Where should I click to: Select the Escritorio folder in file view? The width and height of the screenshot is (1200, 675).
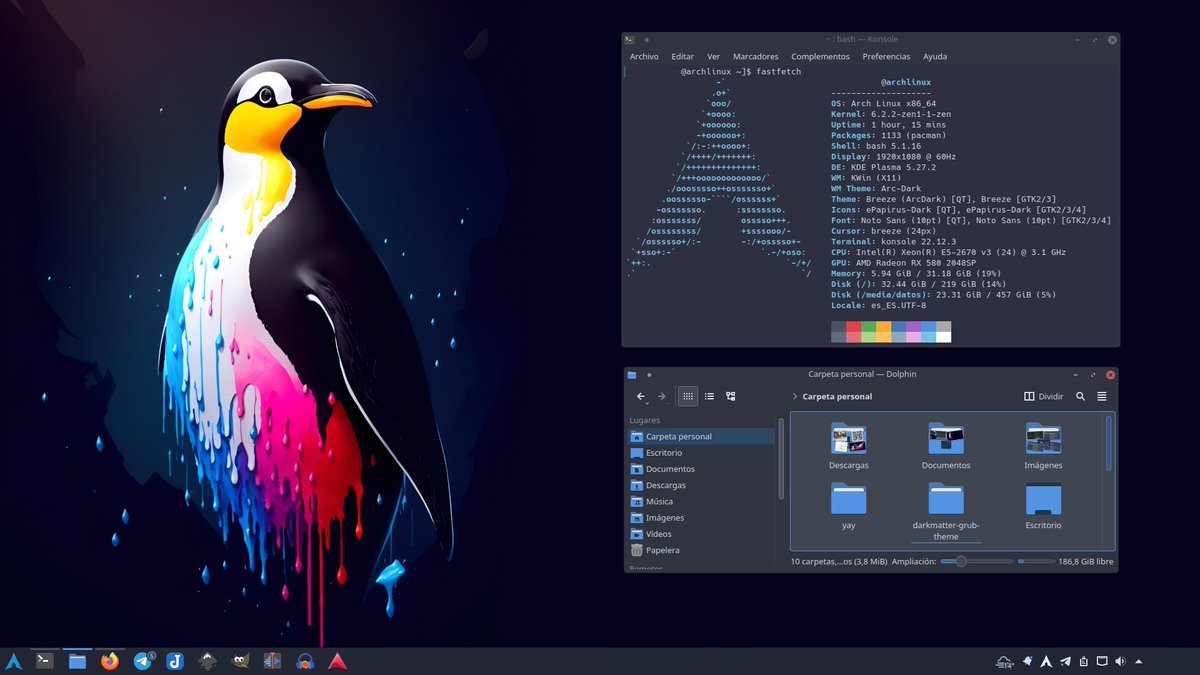click(x=1043, y=505)
